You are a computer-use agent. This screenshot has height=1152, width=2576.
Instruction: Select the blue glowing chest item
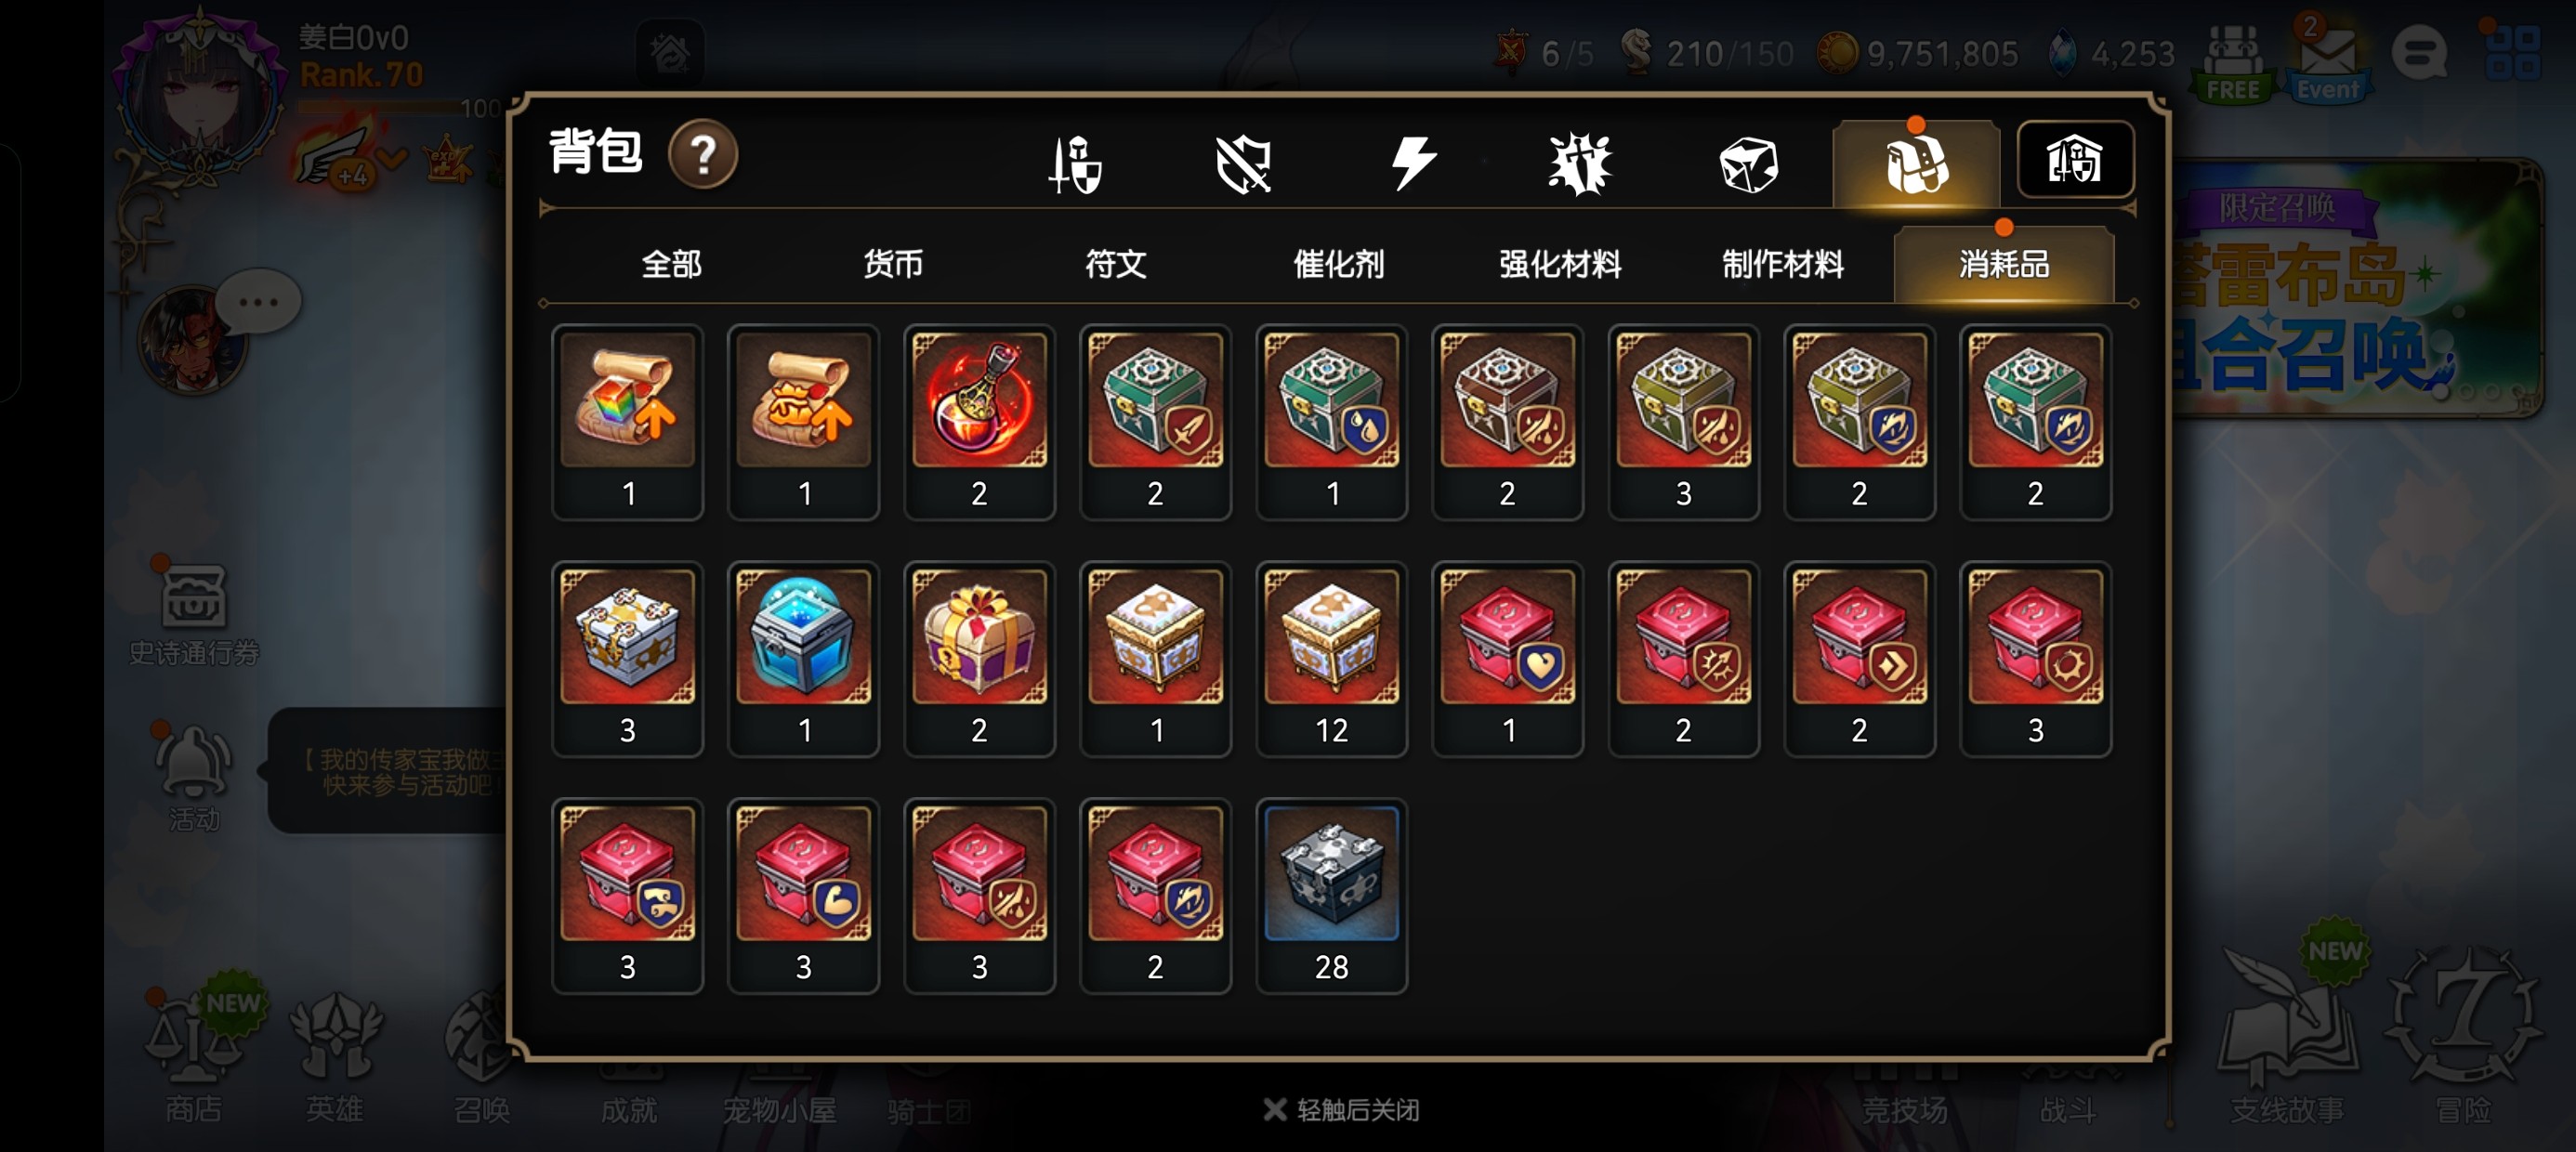(x=804, y=659)
